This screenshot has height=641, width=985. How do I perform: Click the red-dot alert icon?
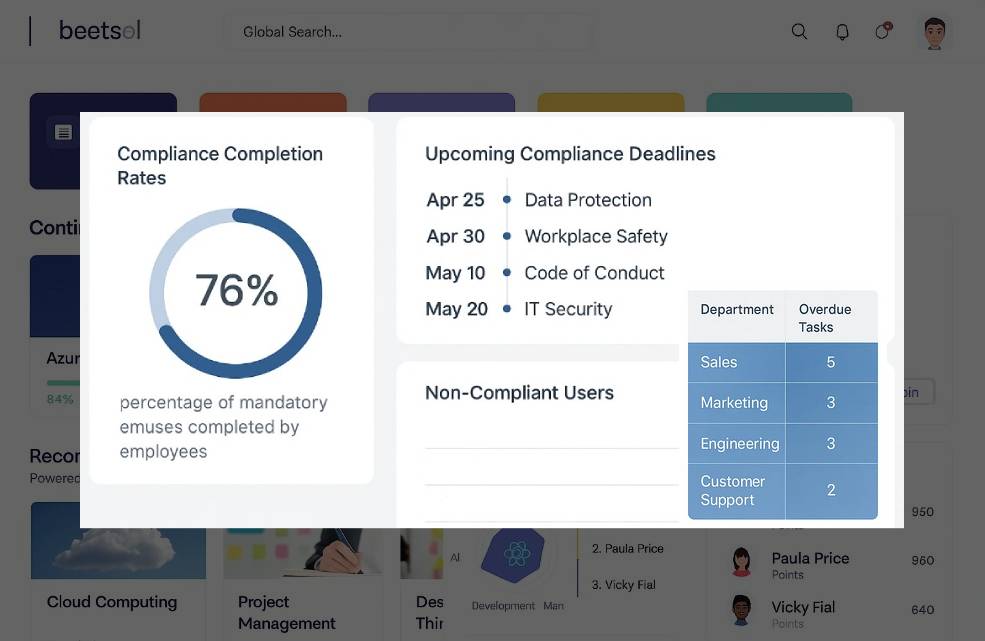882,31
